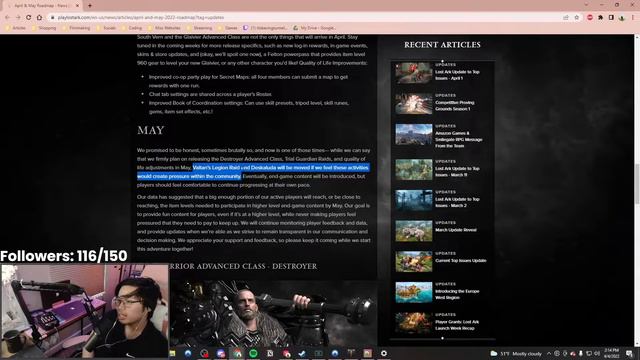Open the Extensions puzzle piece menu
The height and width of the screenshot is (360, 640).
600,18
